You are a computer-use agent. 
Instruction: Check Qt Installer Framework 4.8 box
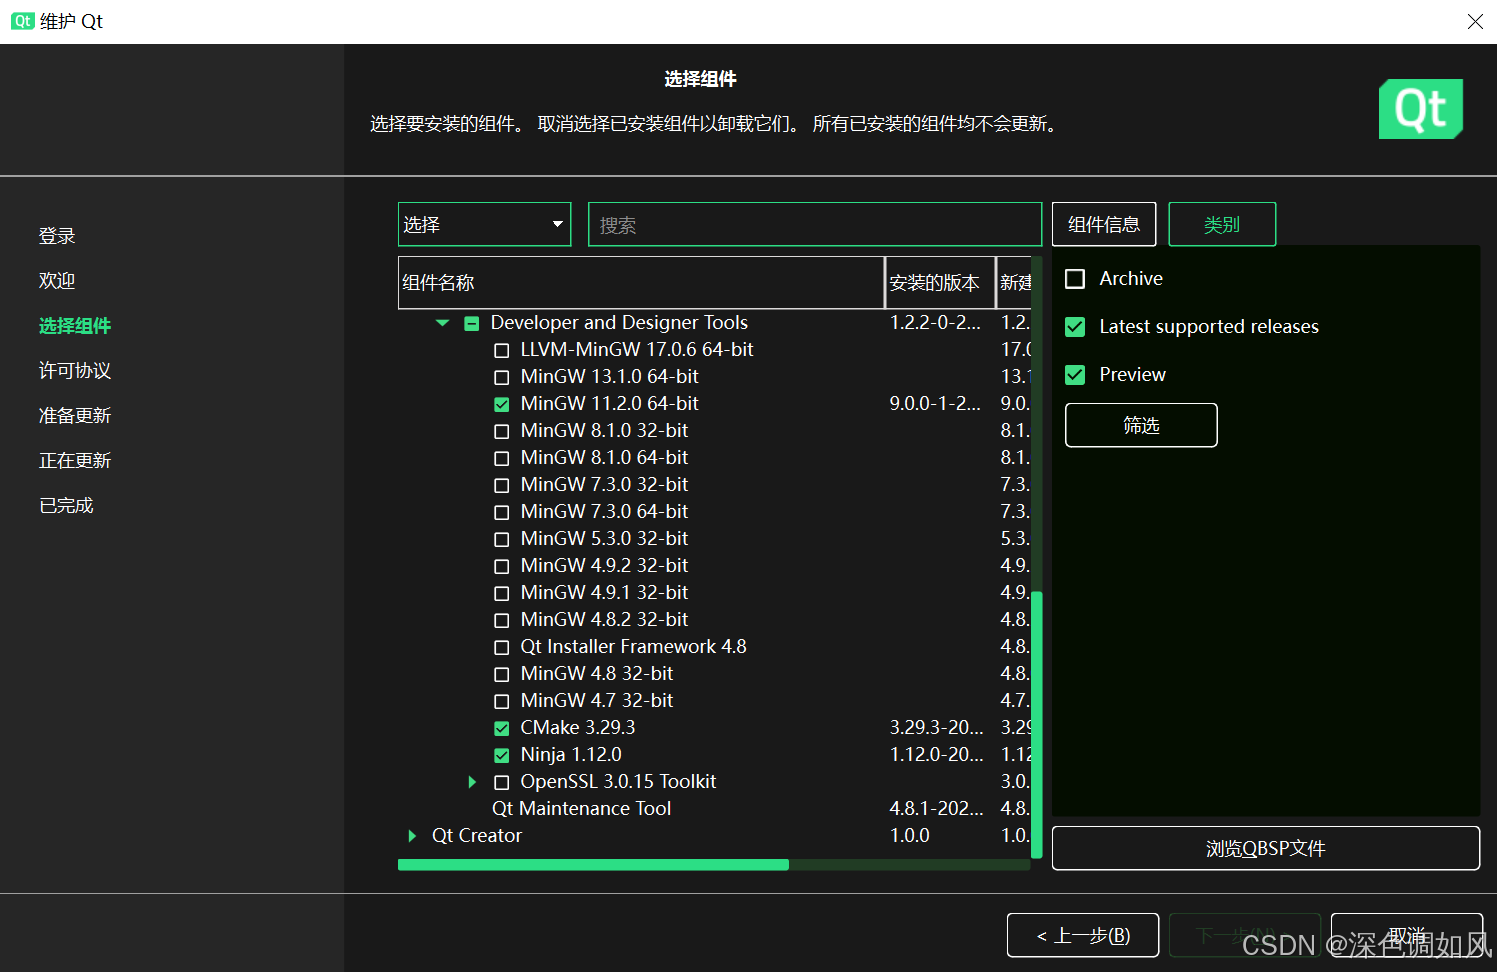502,647
